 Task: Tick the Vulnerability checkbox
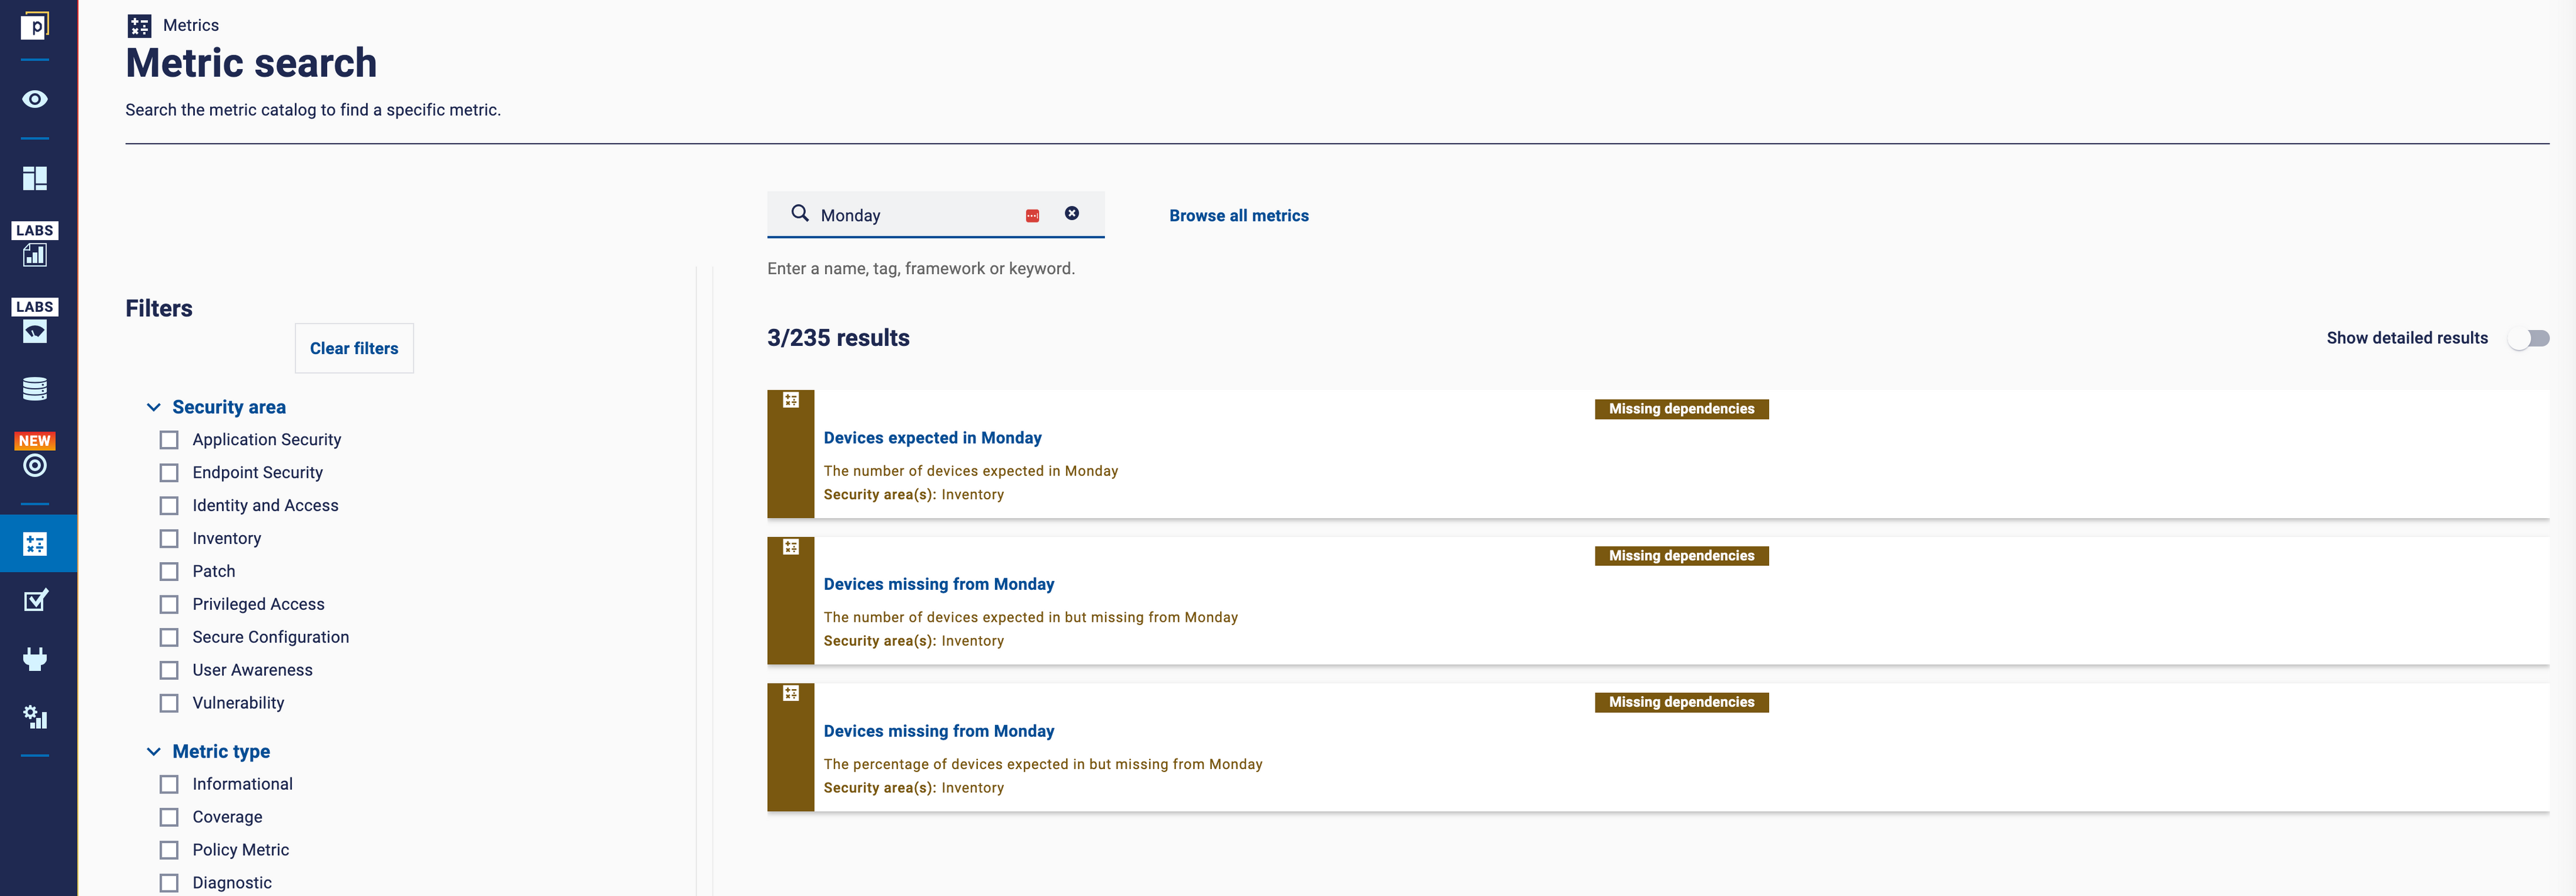pyautogui.click(x=169, y=704)
